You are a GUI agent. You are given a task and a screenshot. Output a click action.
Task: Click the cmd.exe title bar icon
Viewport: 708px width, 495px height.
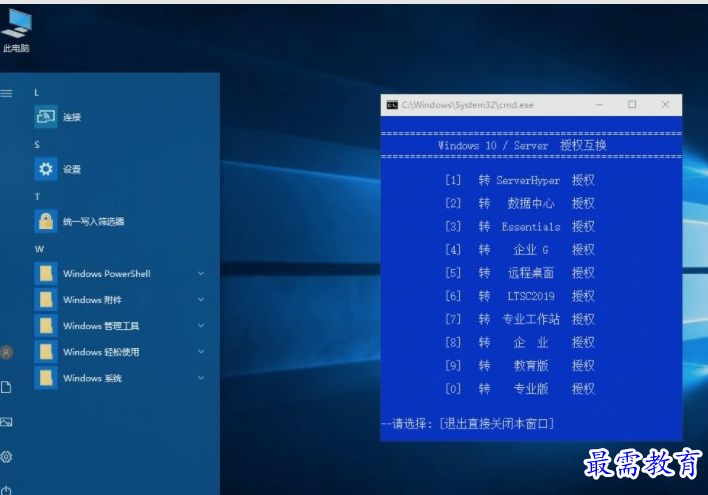[392, 105]
